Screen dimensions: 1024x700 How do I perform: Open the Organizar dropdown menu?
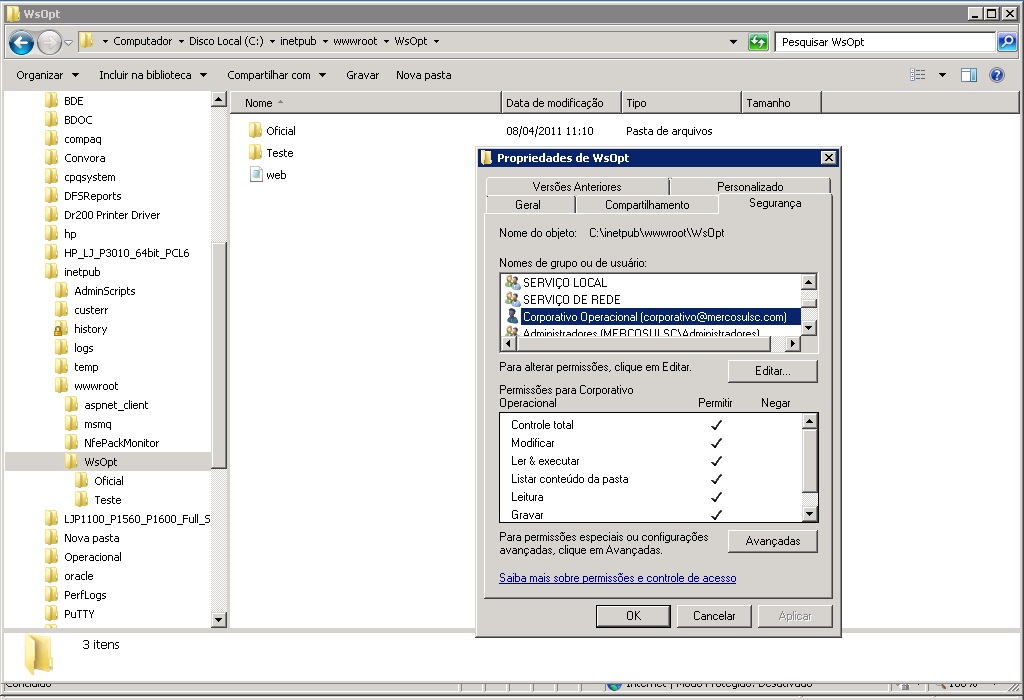click(47, 75)
